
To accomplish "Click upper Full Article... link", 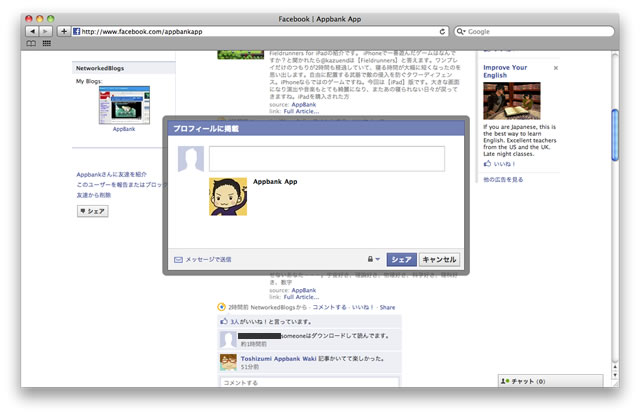I will point(301,111).
